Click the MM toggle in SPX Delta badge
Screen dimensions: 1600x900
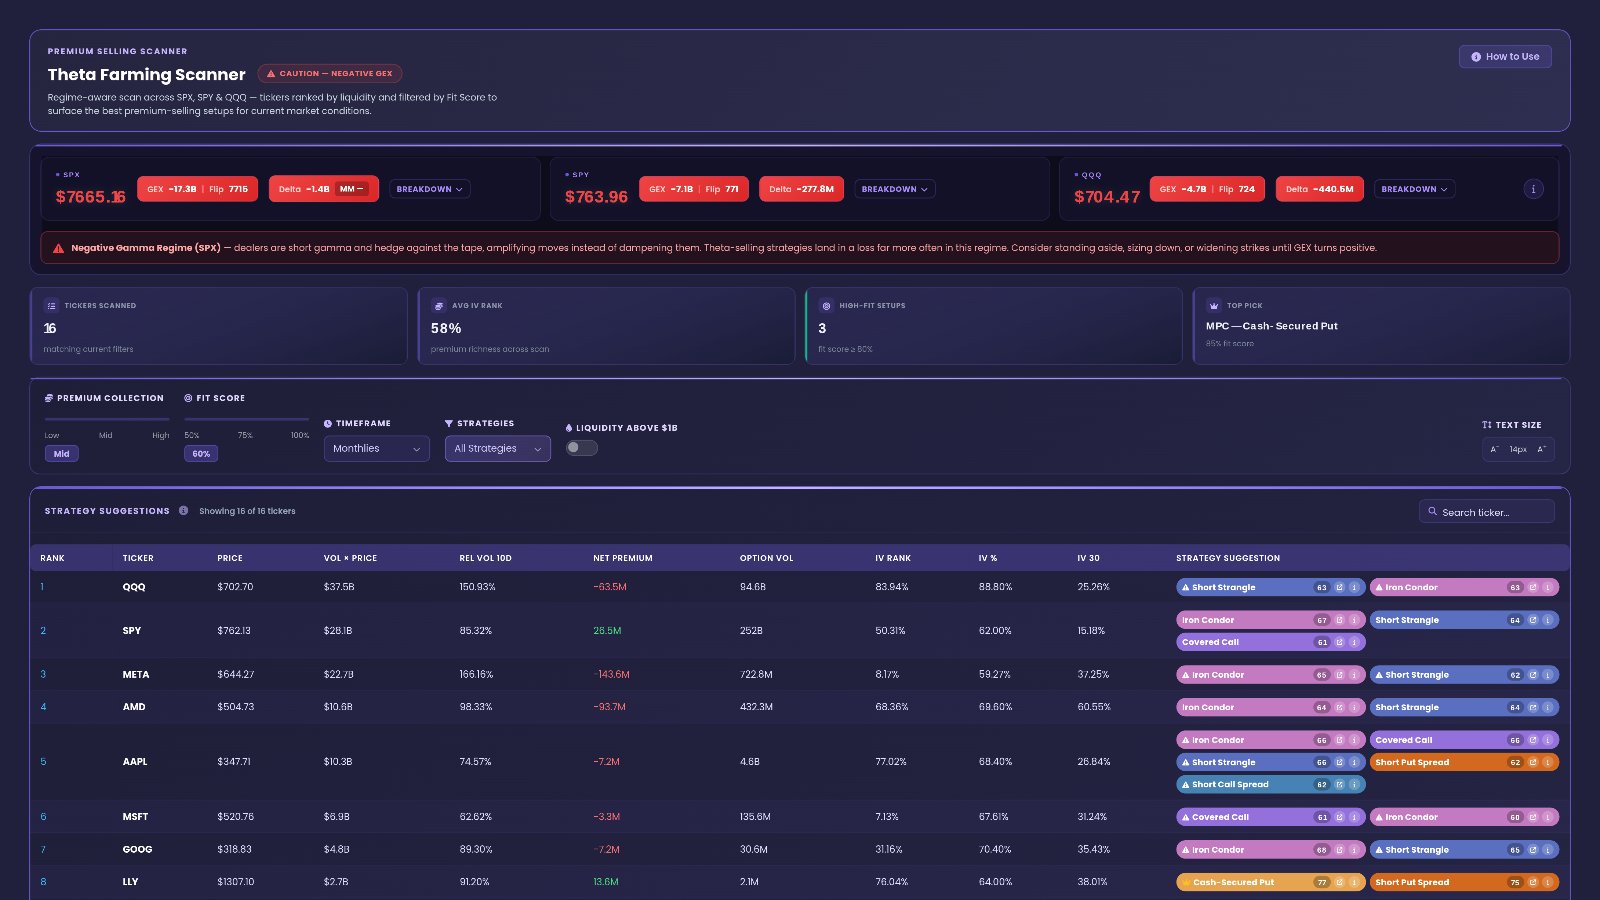351,189
